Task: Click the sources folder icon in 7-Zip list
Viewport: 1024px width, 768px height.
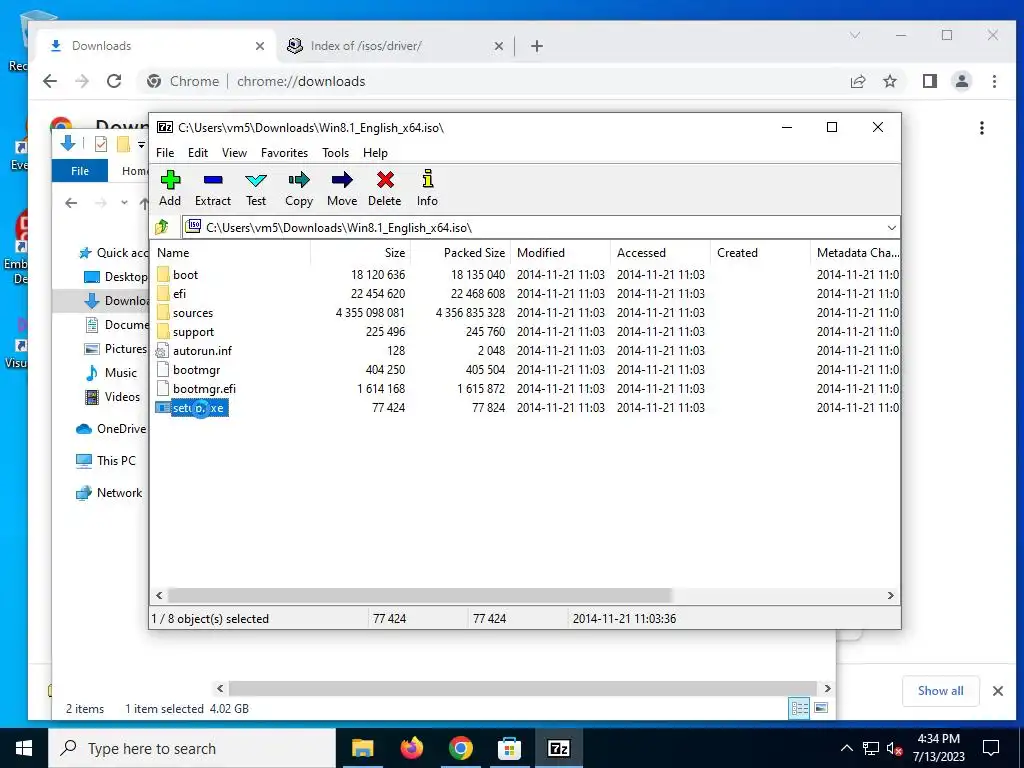Action: tap(163, 313)
